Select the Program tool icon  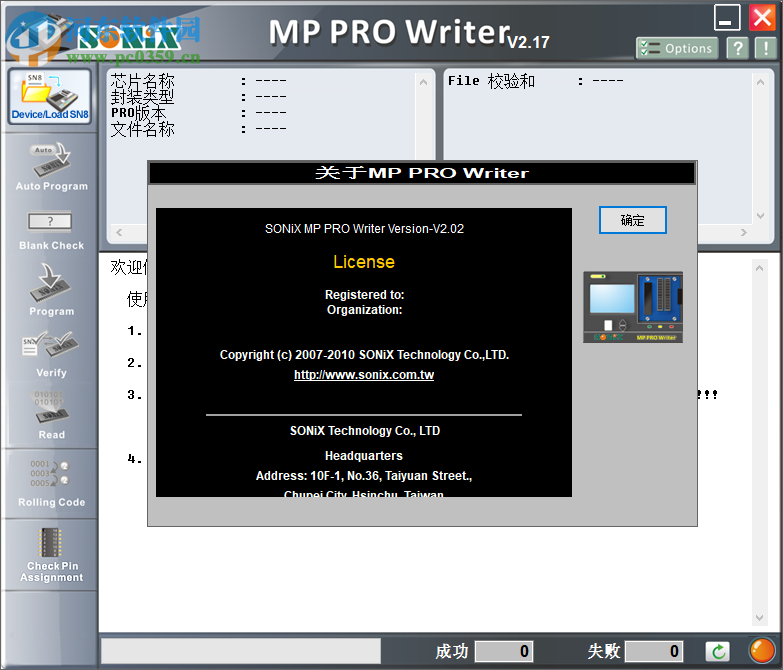click(51, 290)
